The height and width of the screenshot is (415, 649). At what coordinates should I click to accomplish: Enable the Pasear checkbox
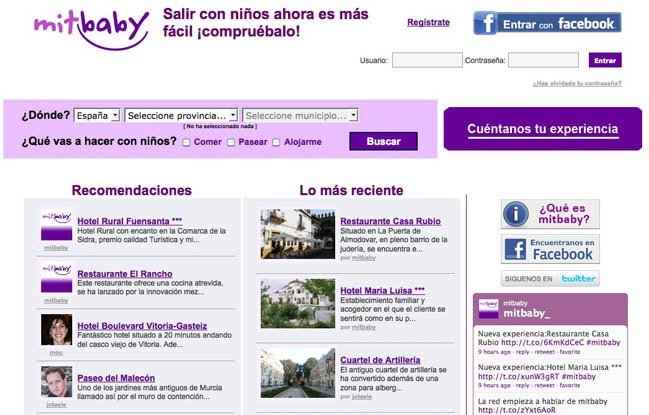231,143
